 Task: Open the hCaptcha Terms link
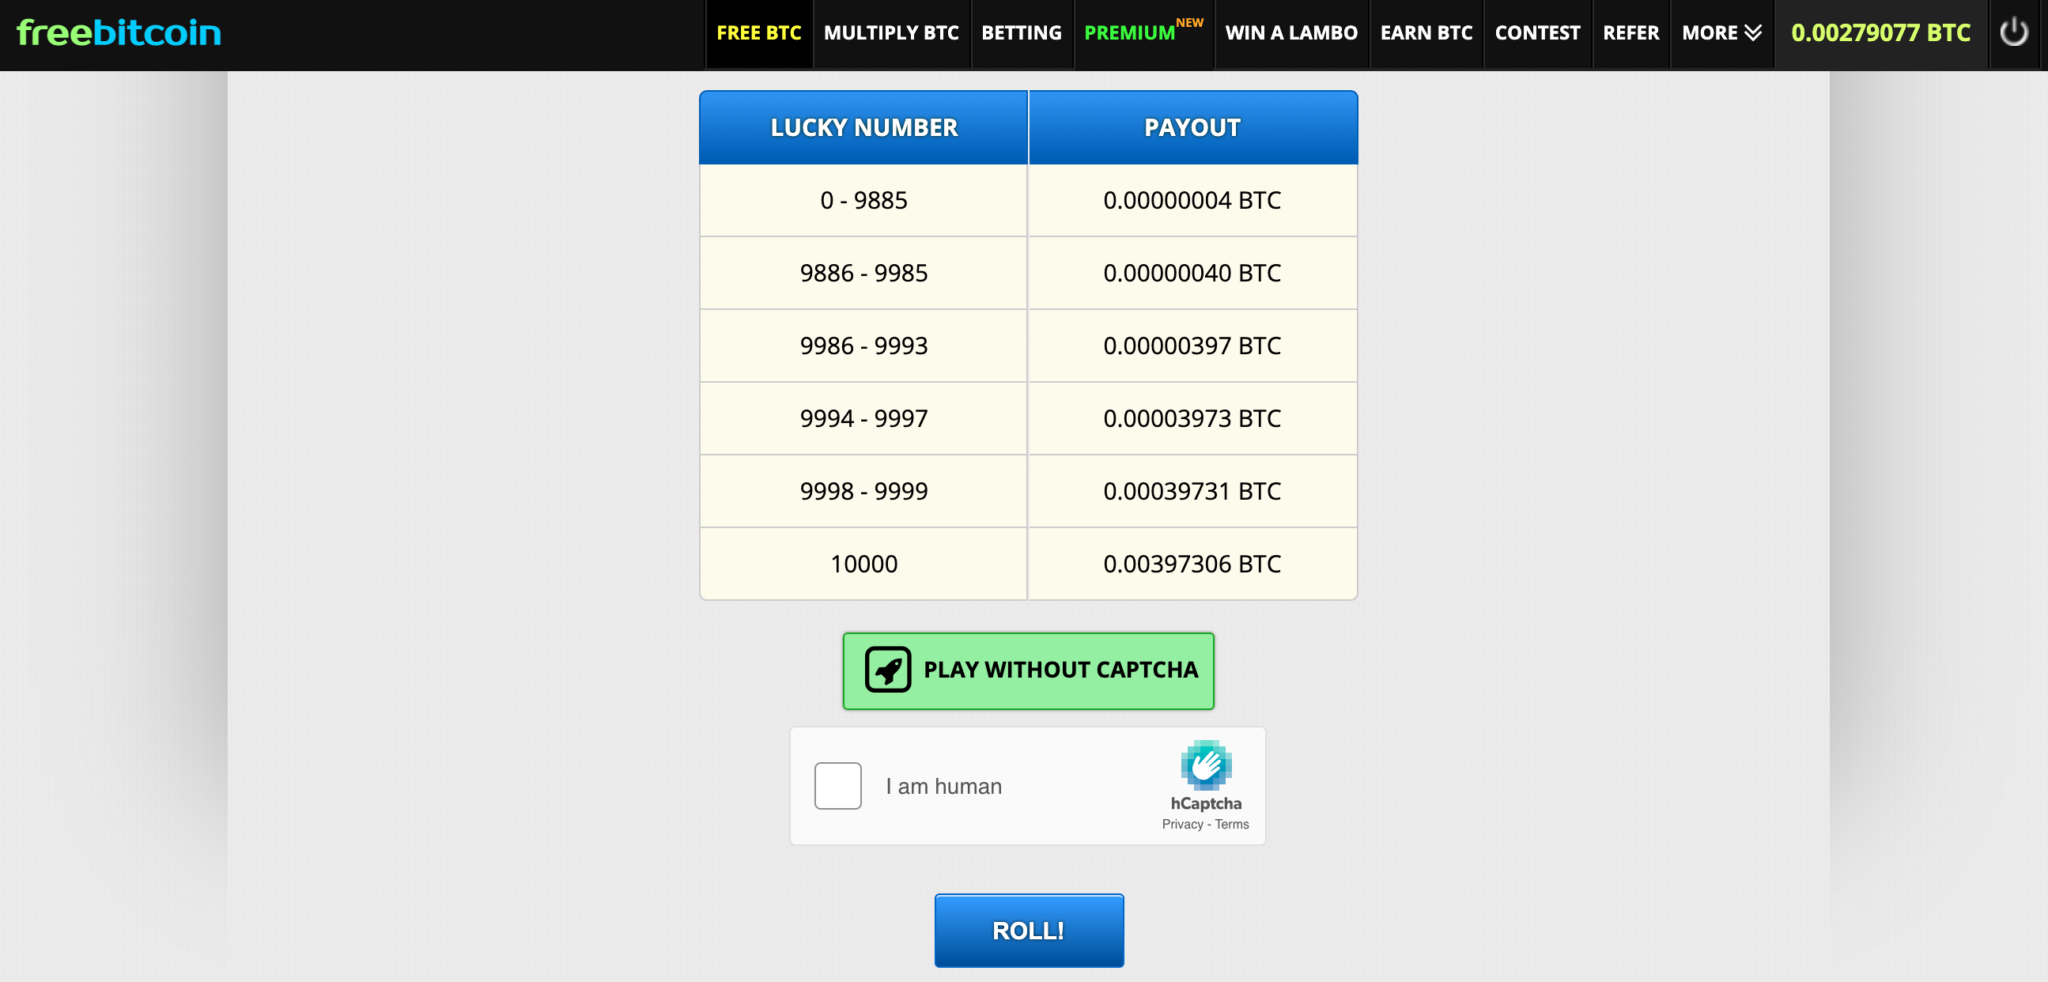click(x=1232, y=825)
